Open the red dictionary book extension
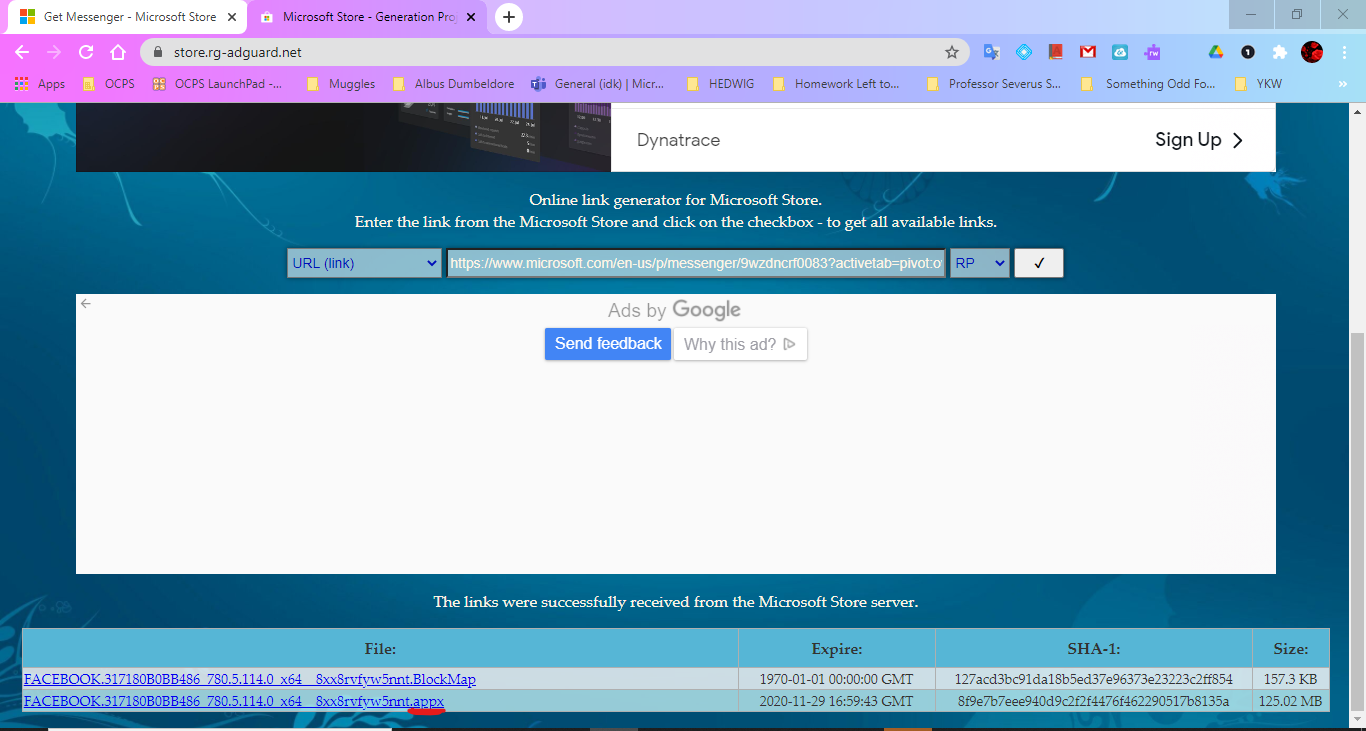Image resolution: width=1366 pixels, height=731 pixels. 1056,52
